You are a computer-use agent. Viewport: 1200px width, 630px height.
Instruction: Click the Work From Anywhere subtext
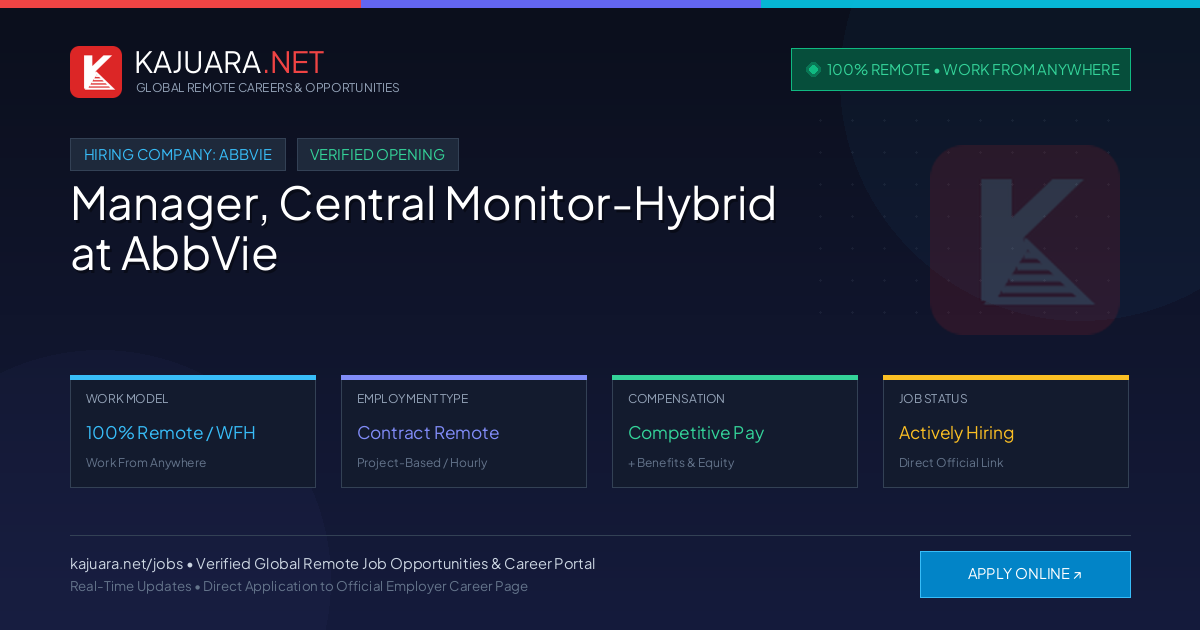coord(146,463)
